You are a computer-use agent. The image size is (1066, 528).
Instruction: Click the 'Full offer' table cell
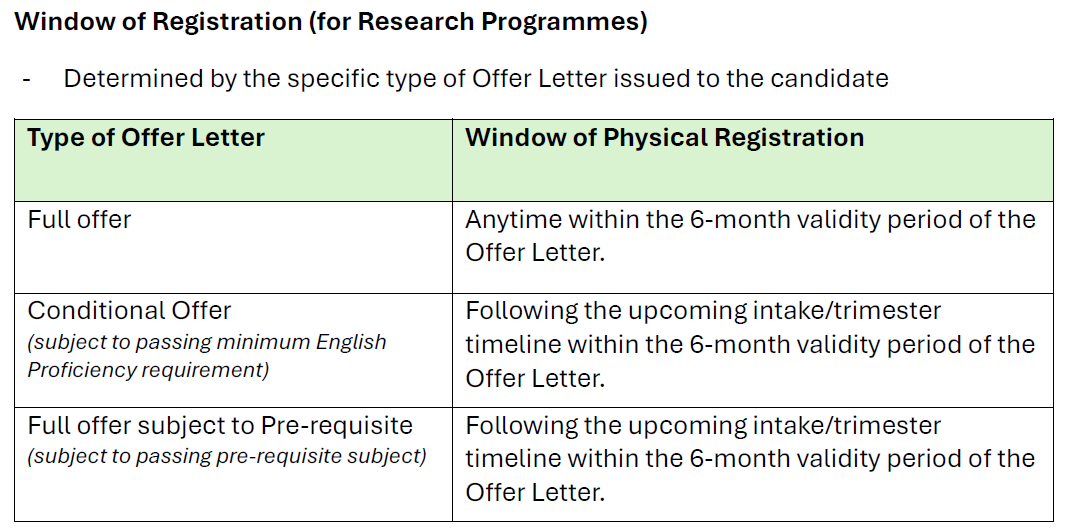pyautogui.click(x=234, y=247)
